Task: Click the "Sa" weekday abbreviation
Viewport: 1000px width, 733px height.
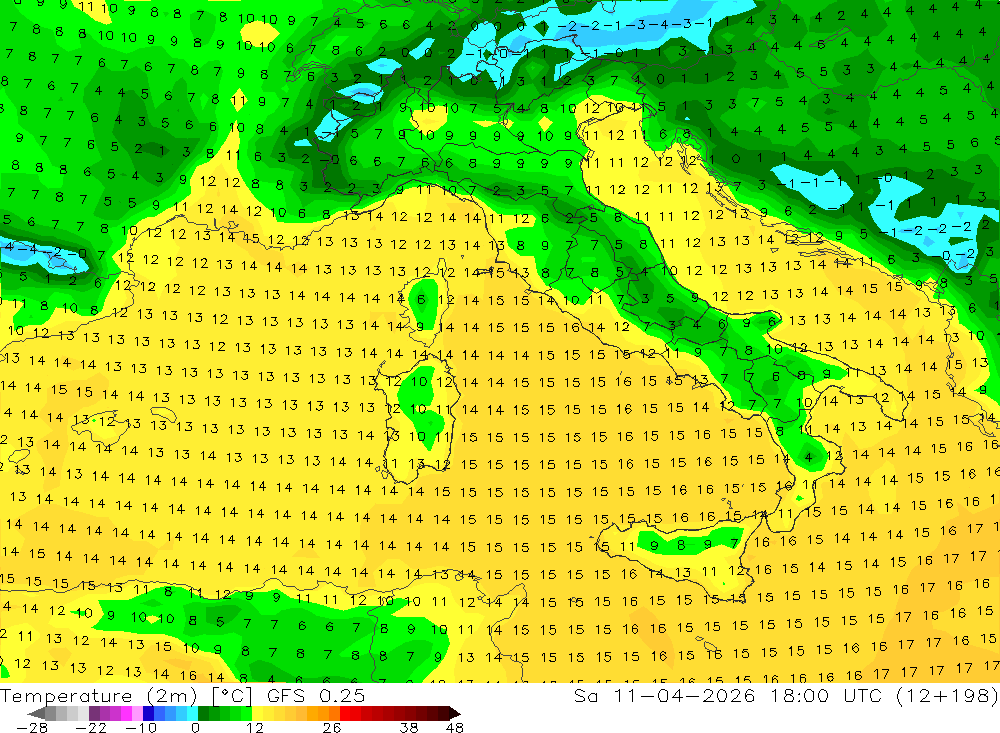Action: (x=585, y=695)
